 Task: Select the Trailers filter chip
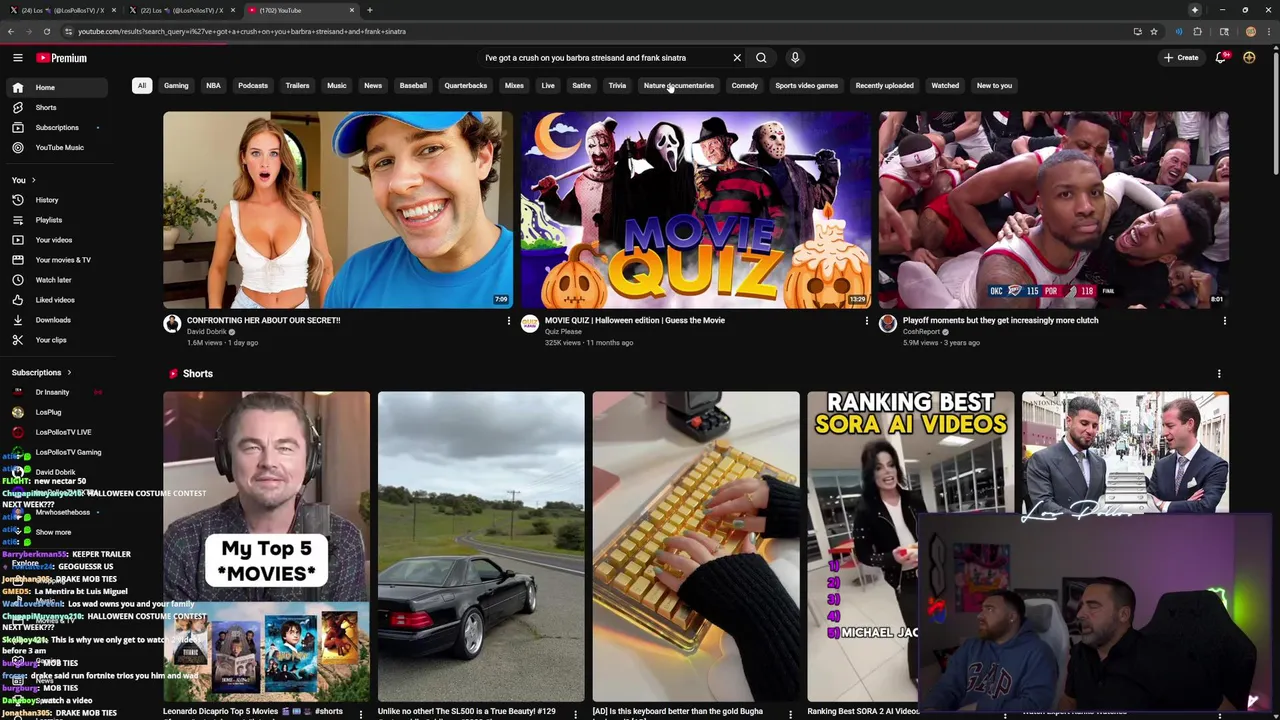pos(297,85)
